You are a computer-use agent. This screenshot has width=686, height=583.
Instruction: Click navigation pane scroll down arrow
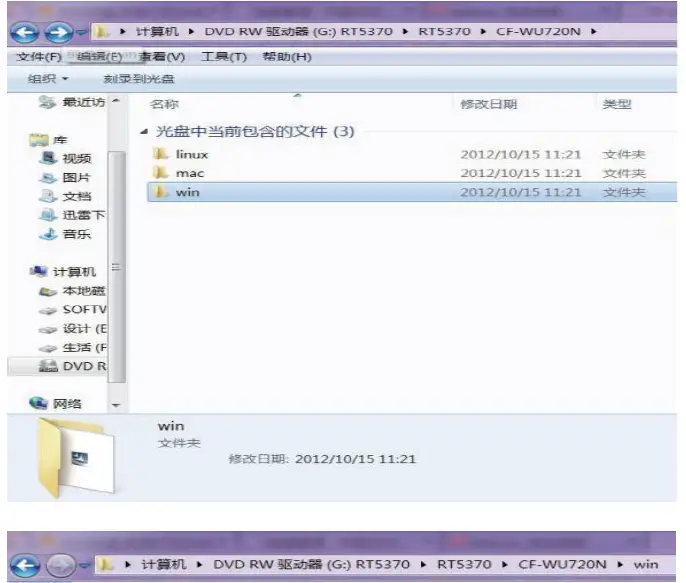pos(116,405)
